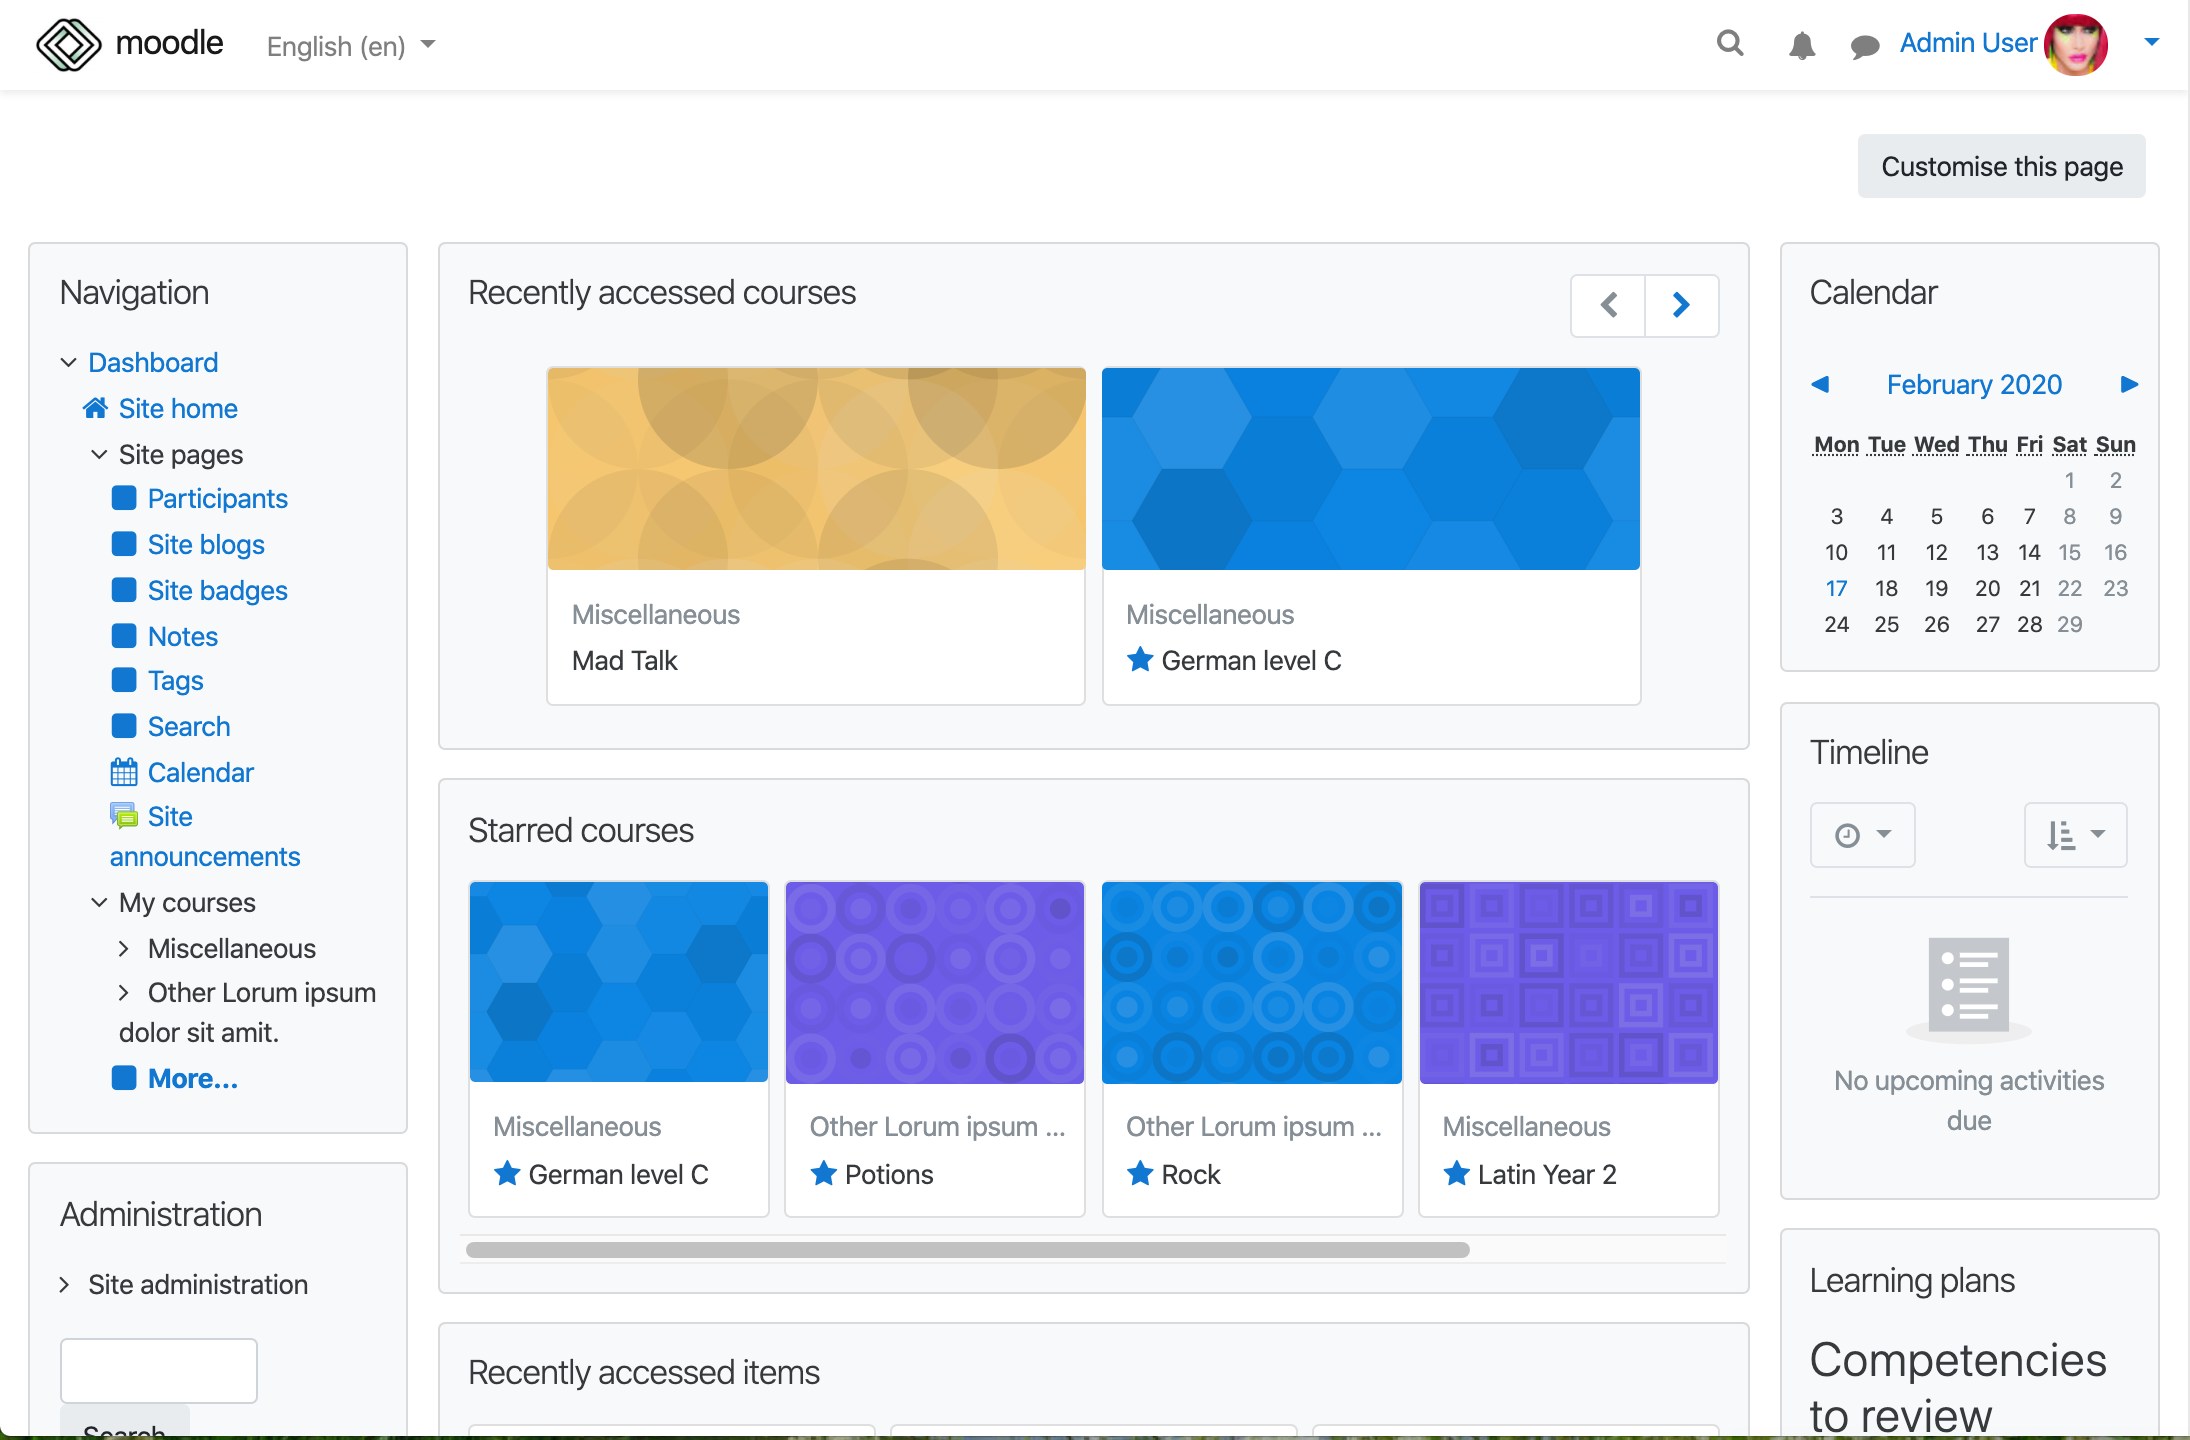This screenshot has width=2190, height=1440.
Task: Collapse the Dashboard navigation node
Action: (x=68, y=362)
